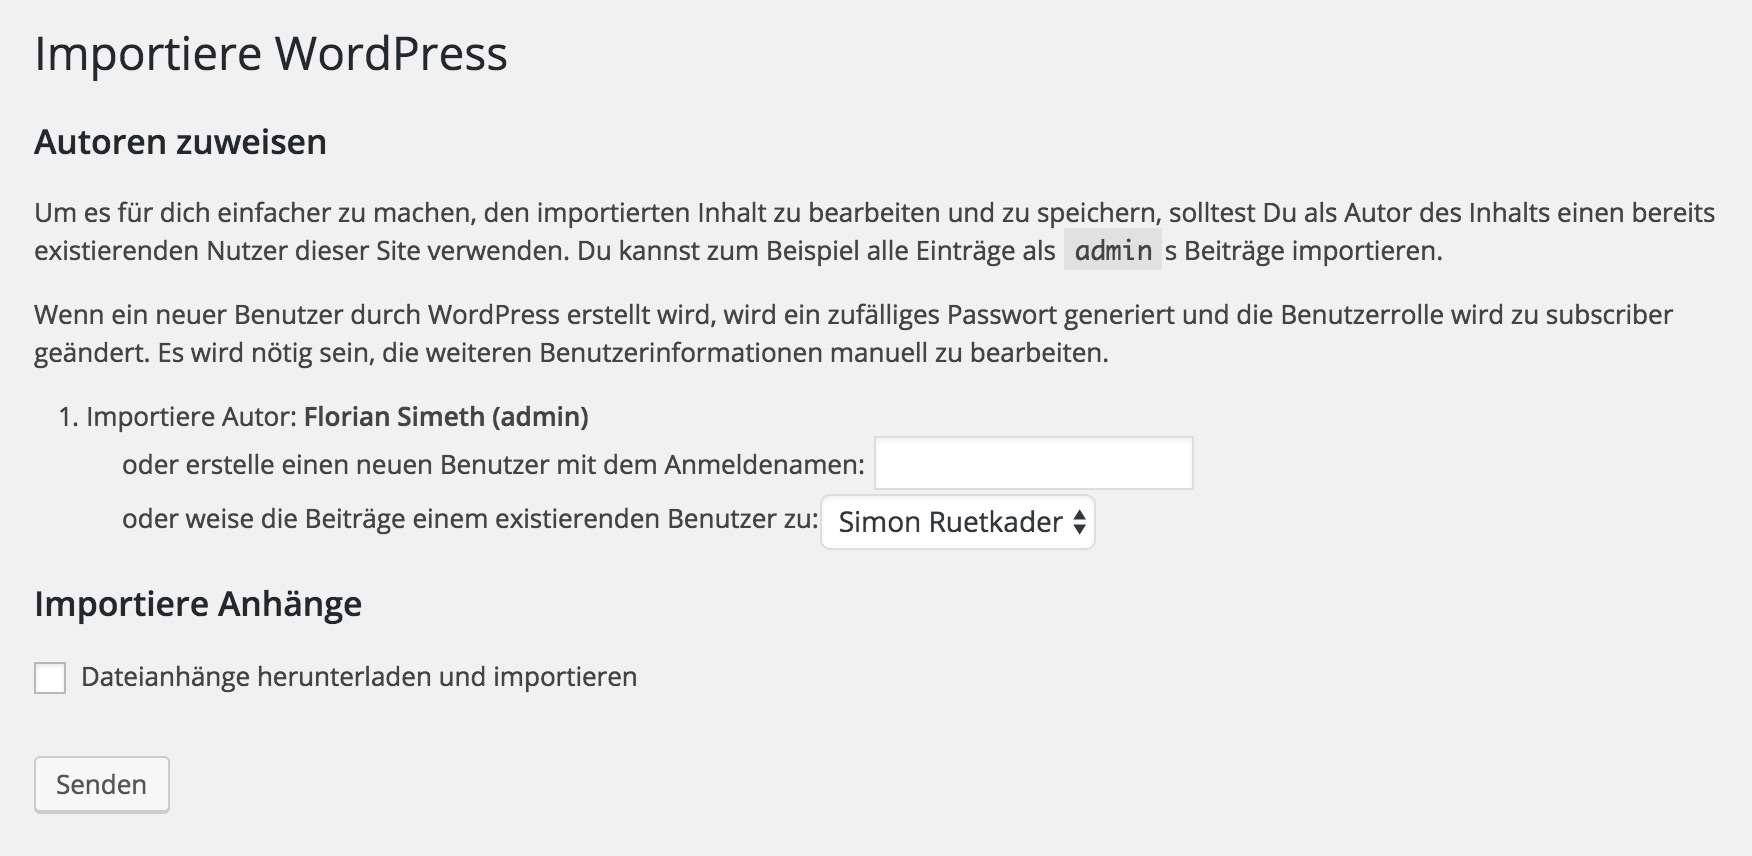Enable the download attachments checkbox
Image resolution: width=1752 pixels, height=856 pixels.
tap(50, 677)
